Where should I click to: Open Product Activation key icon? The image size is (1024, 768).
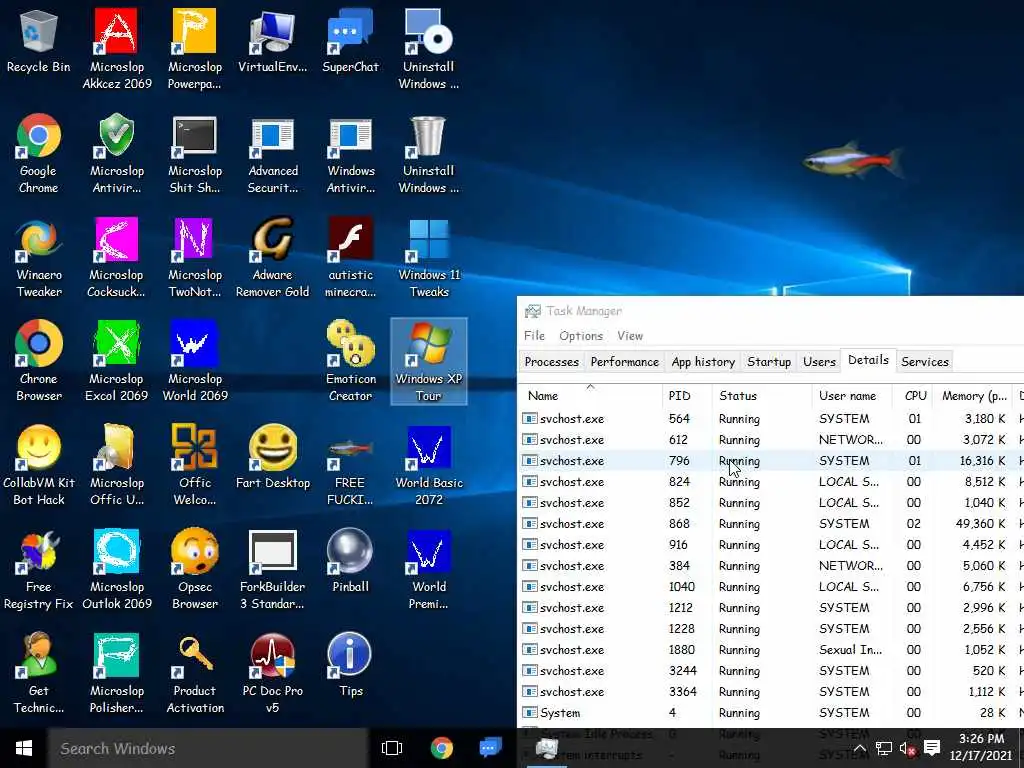pyautogui.click(x=195, y=673)
